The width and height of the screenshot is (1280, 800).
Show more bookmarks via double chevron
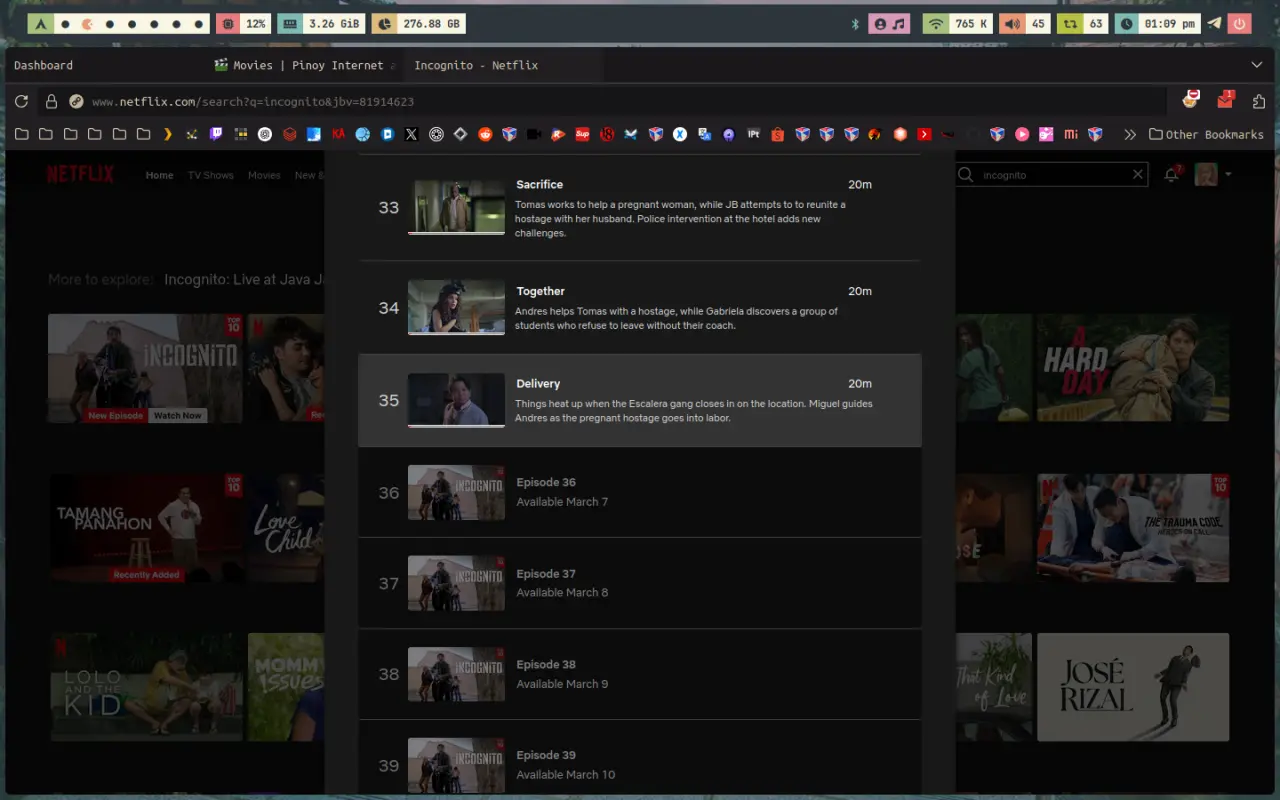click(1130, 134)
